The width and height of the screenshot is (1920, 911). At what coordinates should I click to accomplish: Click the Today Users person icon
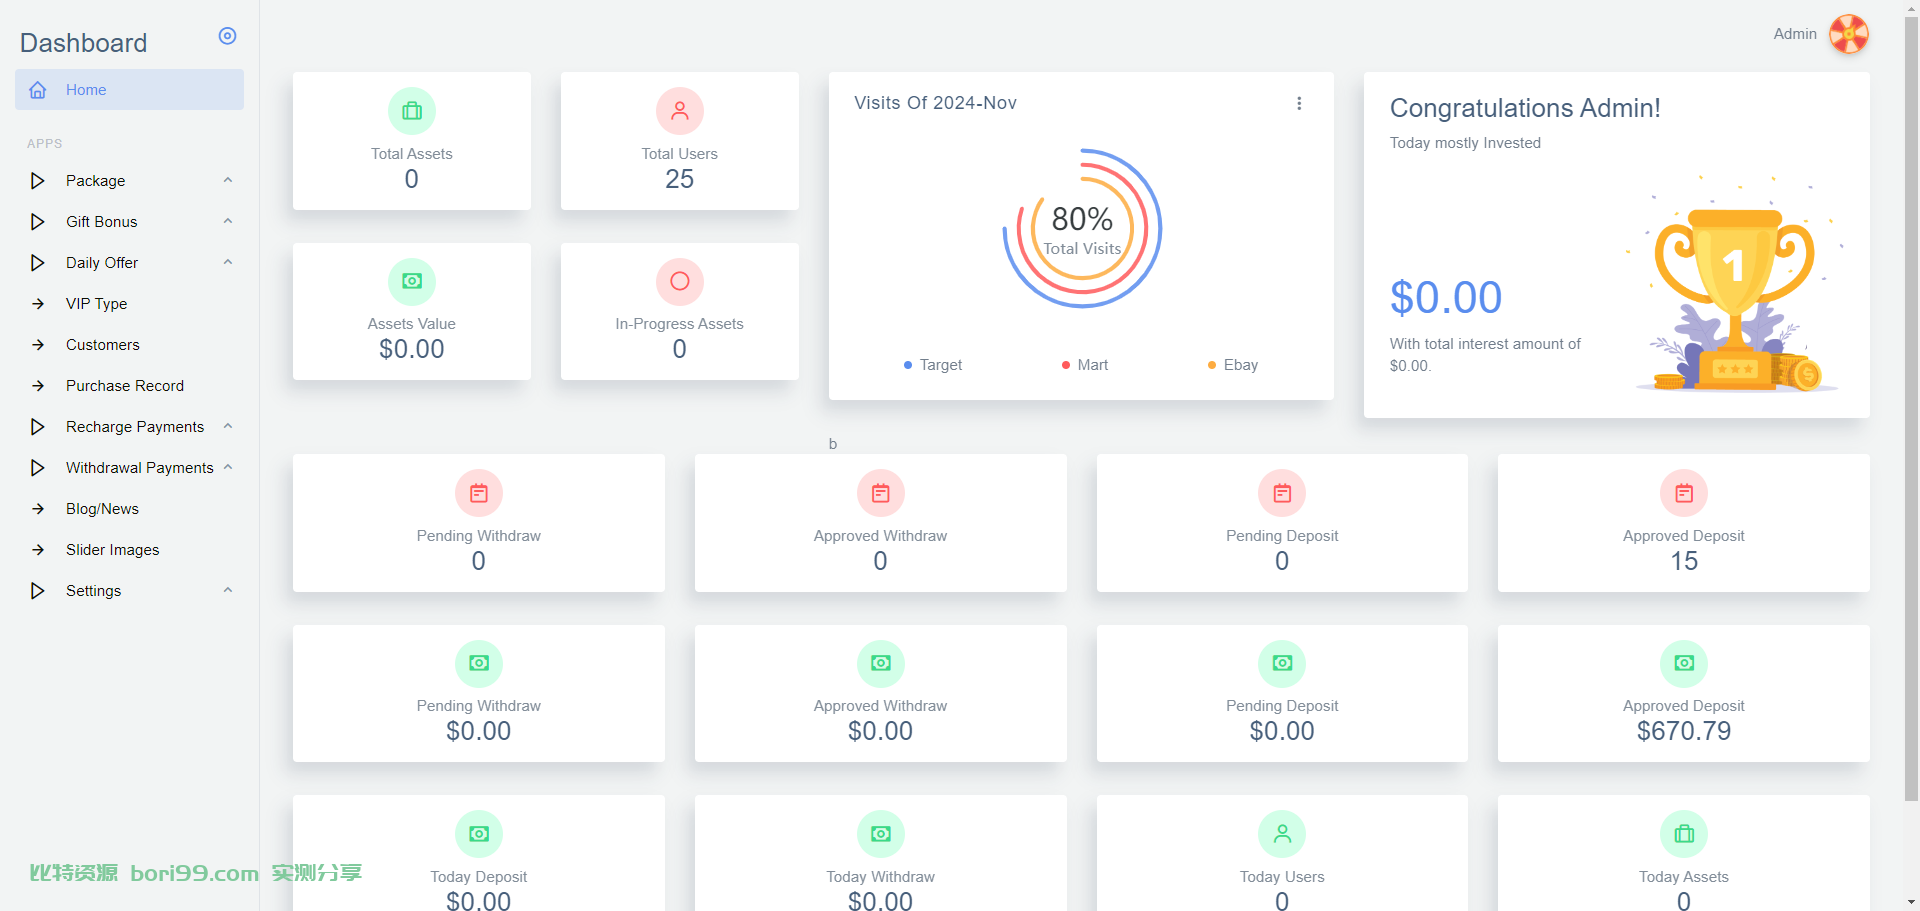click(1282, 834)
